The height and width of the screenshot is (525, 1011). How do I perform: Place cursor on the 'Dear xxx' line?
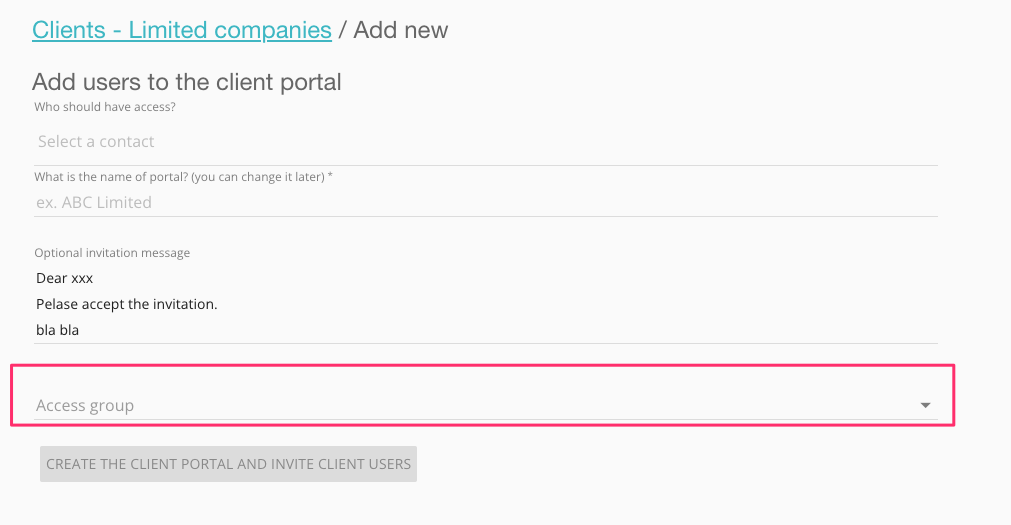64,278
